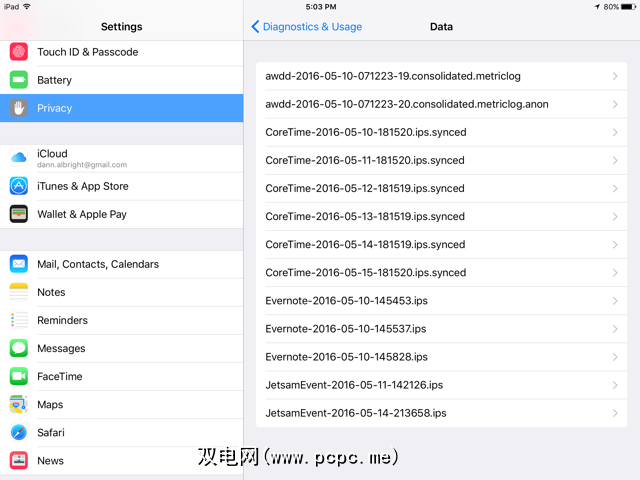Open Notes settings
Image resolution: width=640 pixels, height=480 pixels.
(122, 292)
